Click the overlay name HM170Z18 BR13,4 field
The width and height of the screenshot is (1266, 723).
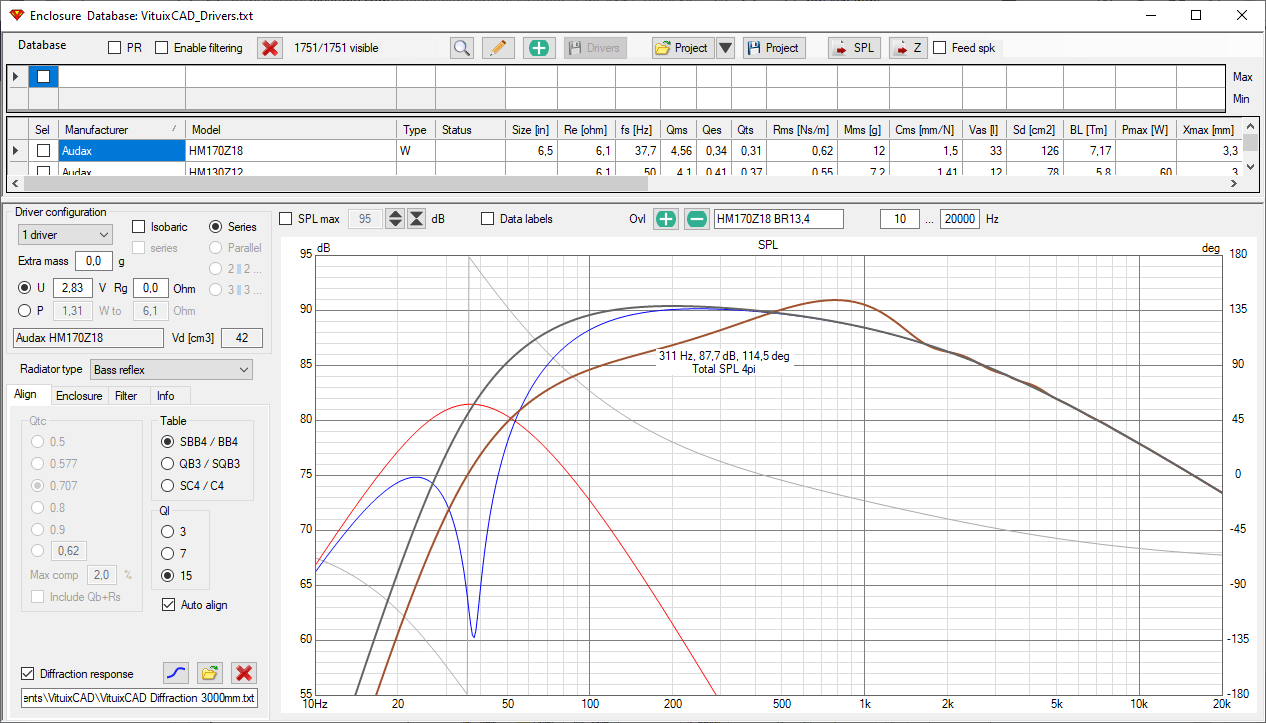click(778, 219)
